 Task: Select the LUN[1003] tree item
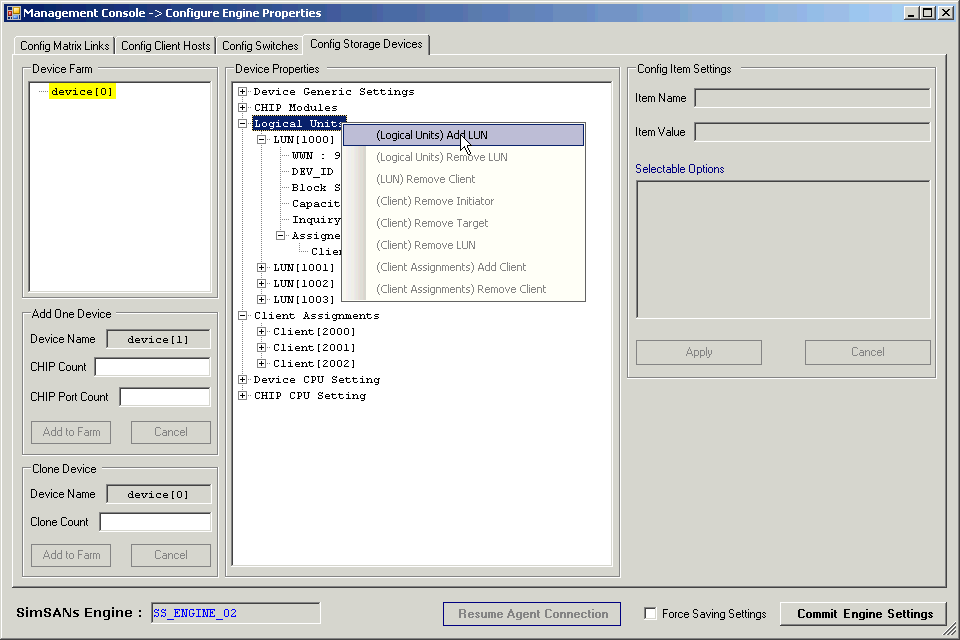click(304, 299)
